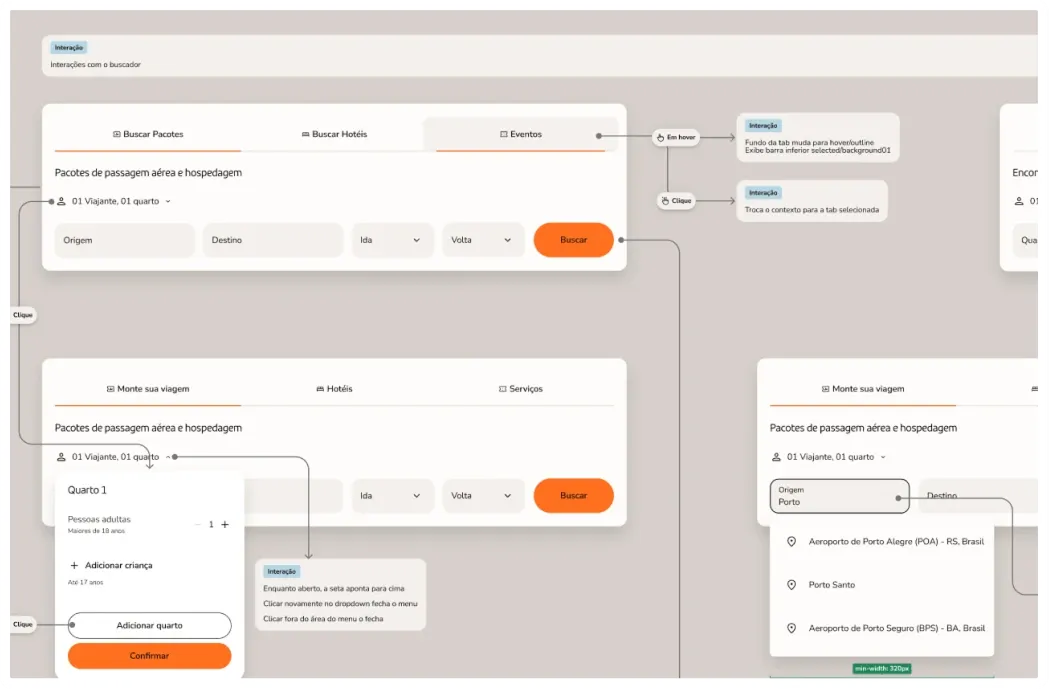
Task: Open Volta dropdown beside Quarto 1 panel
Action: [483, 496]
